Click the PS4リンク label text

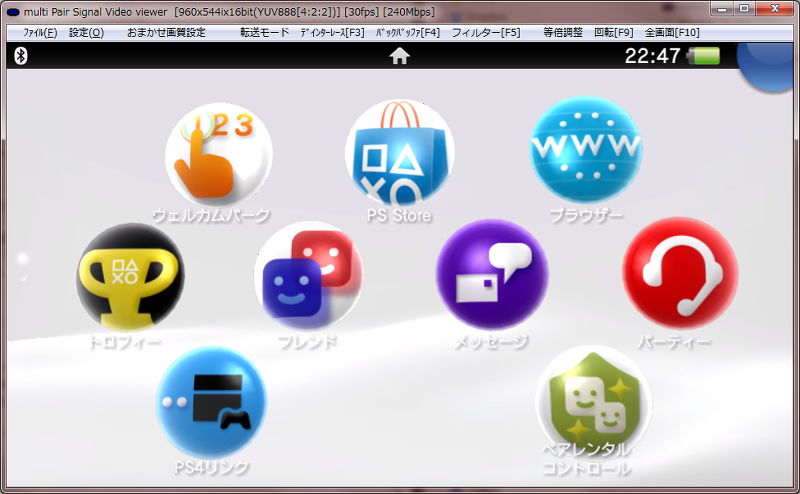tap(211, 467)
